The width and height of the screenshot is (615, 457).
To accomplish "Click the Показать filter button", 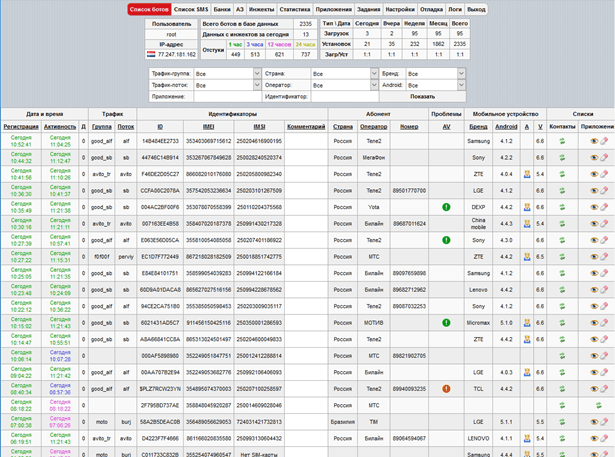I will coord(422,96).
